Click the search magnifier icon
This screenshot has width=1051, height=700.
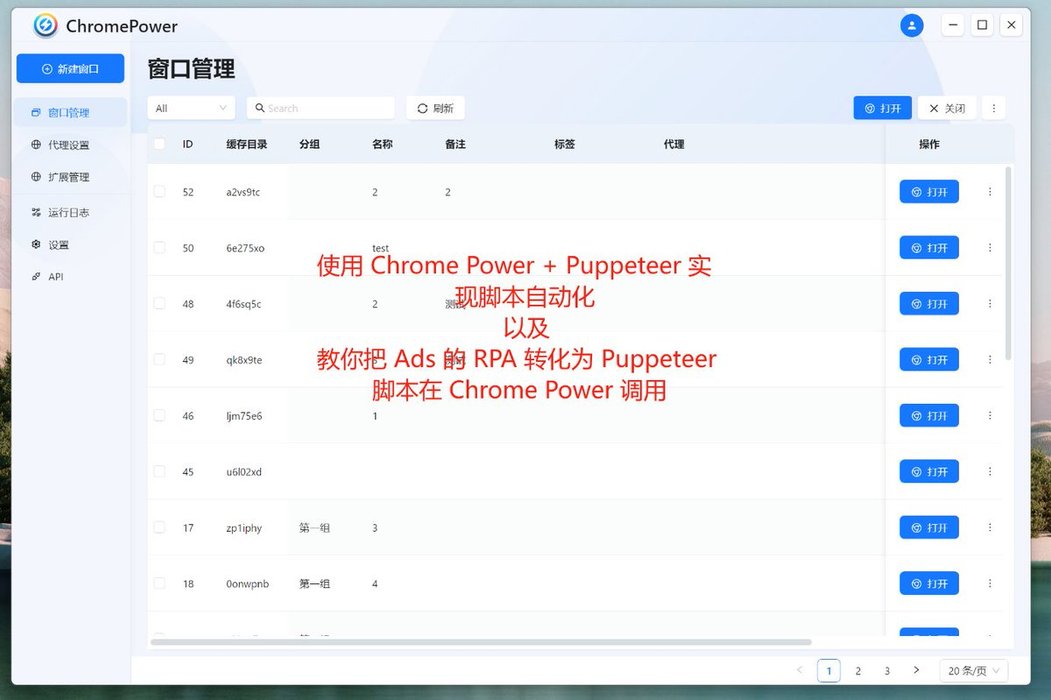[259, 108]
